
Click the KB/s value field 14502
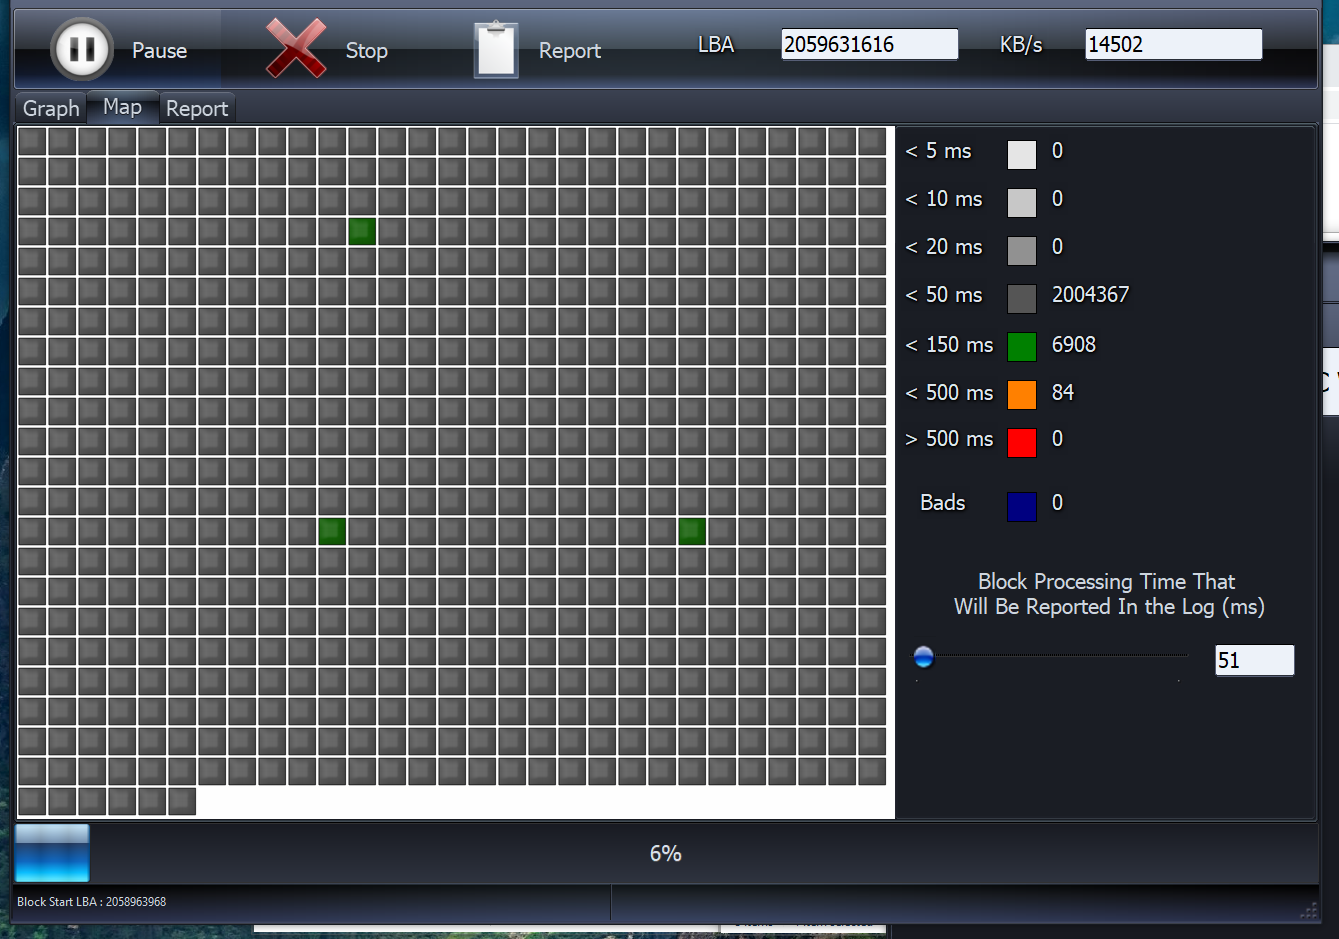pyautogui.click(x=1173, y=44)
